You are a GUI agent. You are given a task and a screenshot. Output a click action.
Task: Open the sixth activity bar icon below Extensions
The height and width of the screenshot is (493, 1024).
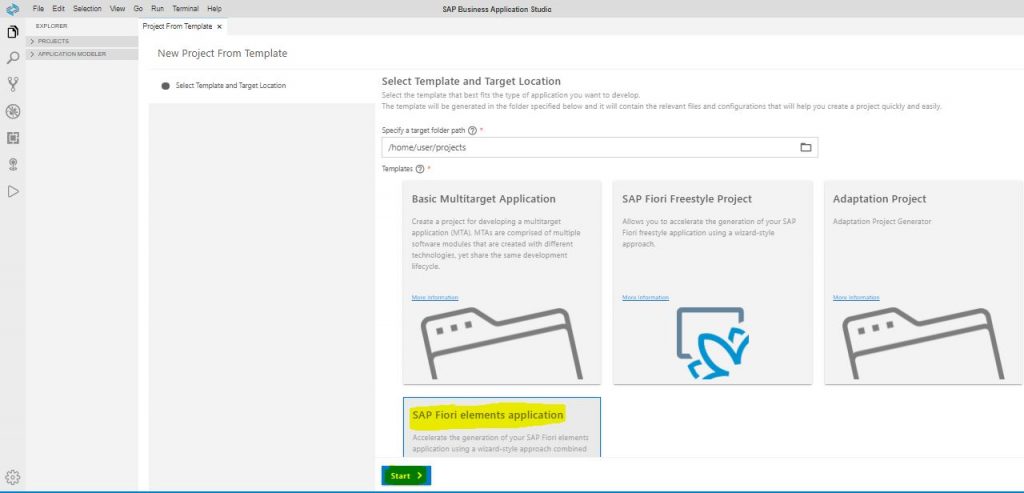click(x=12, y=165)
